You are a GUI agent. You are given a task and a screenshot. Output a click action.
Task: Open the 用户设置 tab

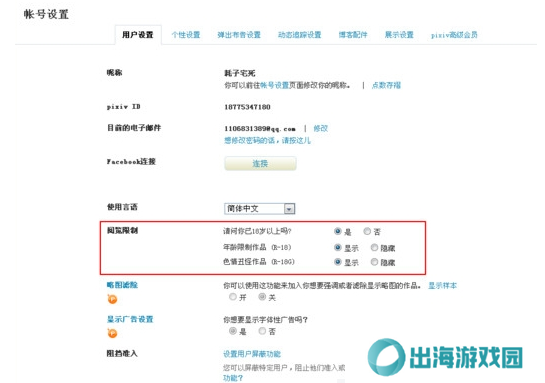click(138, 35)
